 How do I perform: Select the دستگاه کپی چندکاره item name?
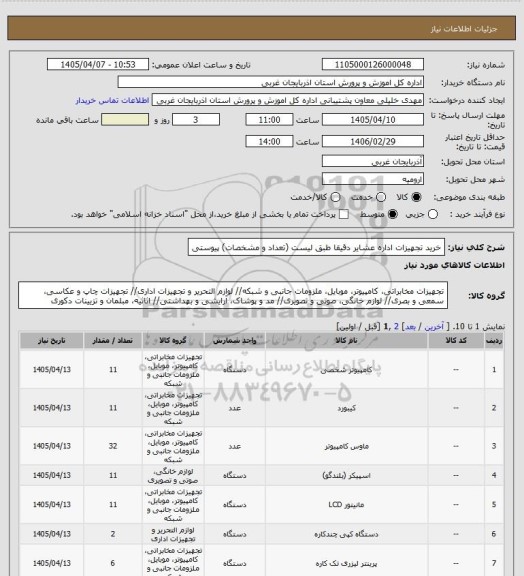(346, 534)
